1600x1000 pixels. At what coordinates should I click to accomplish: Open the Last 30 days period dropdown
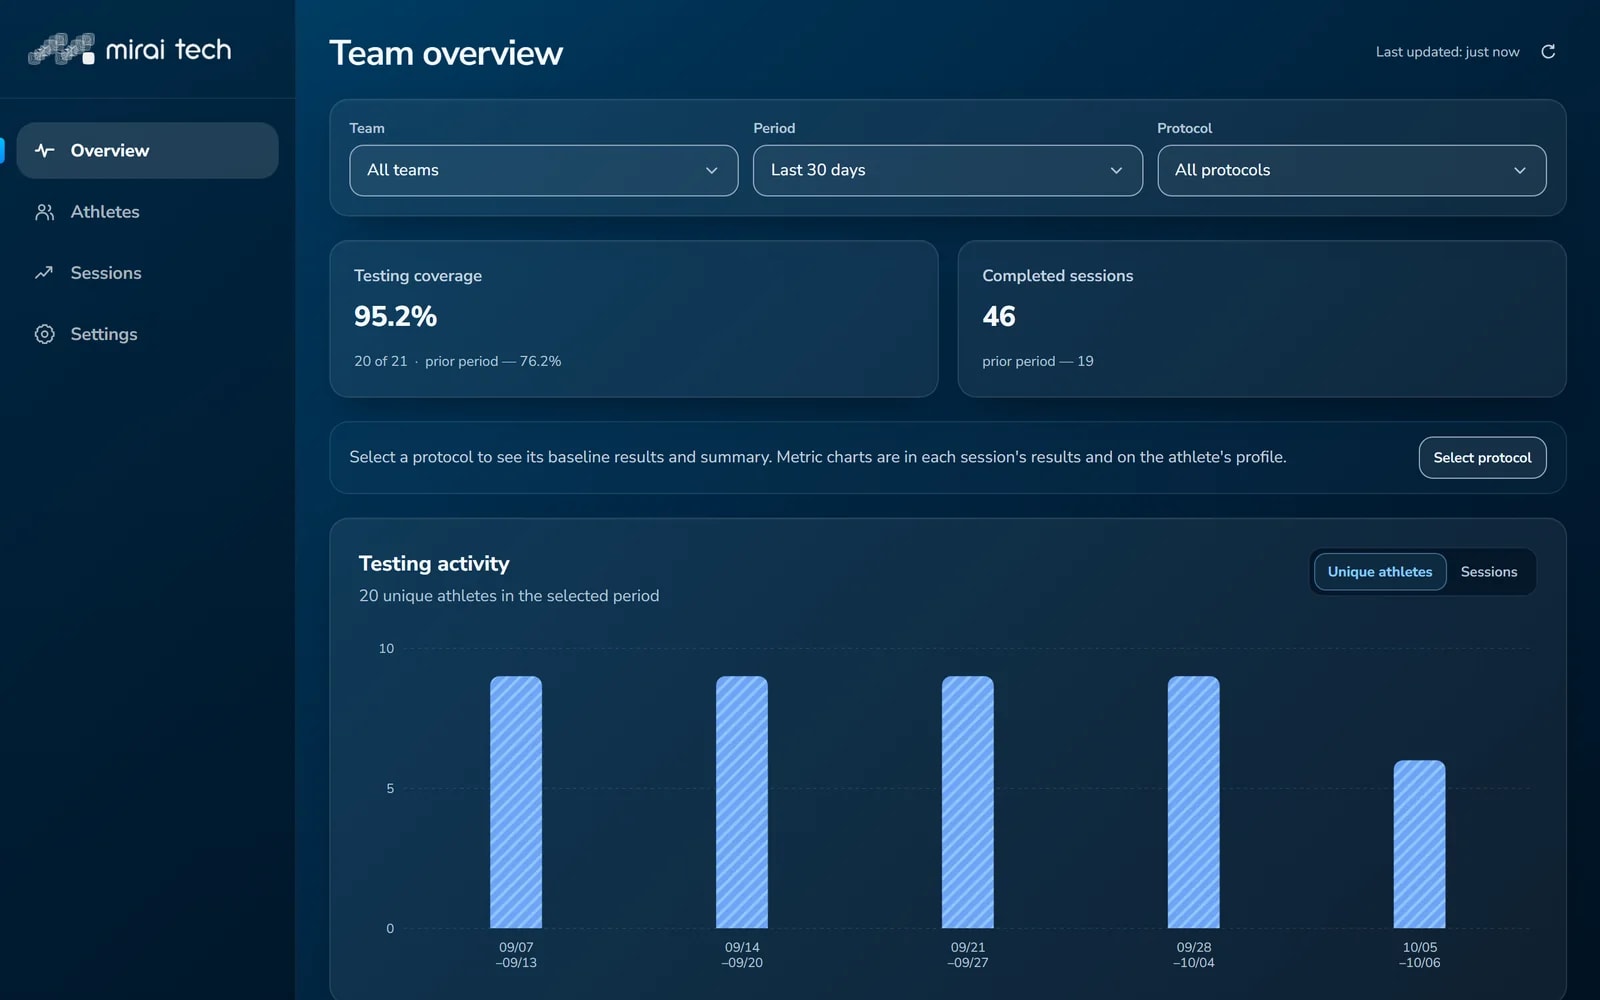click(948, 170)
